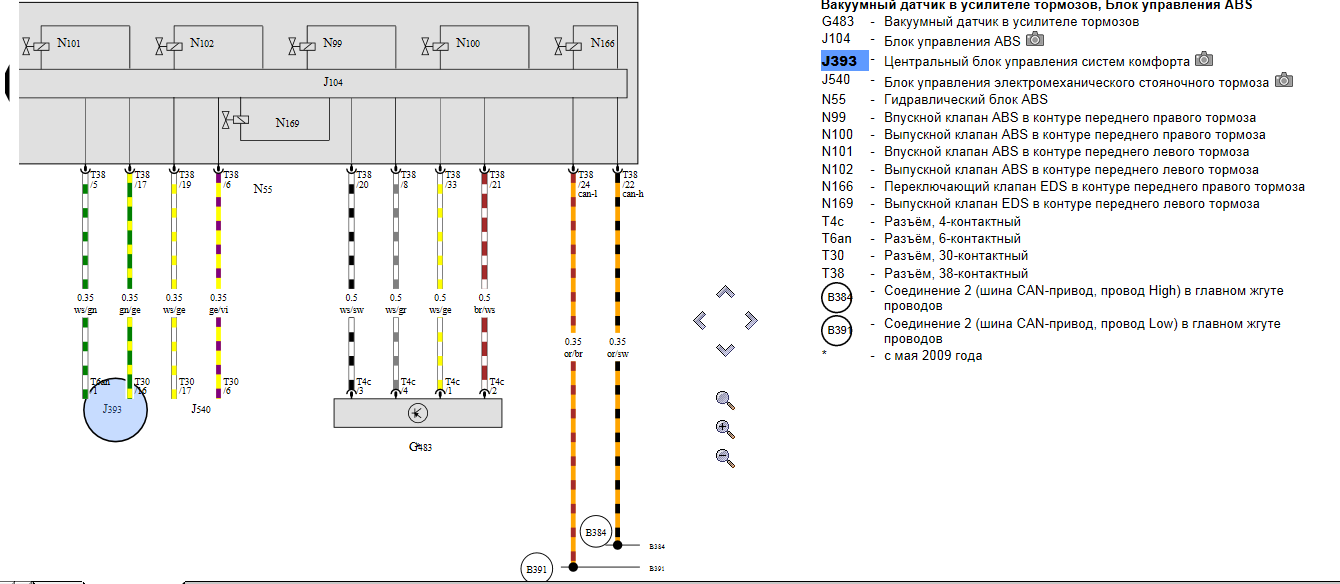
Task: Click the B391 connection circle in diagram
Action: coord(536,569)
